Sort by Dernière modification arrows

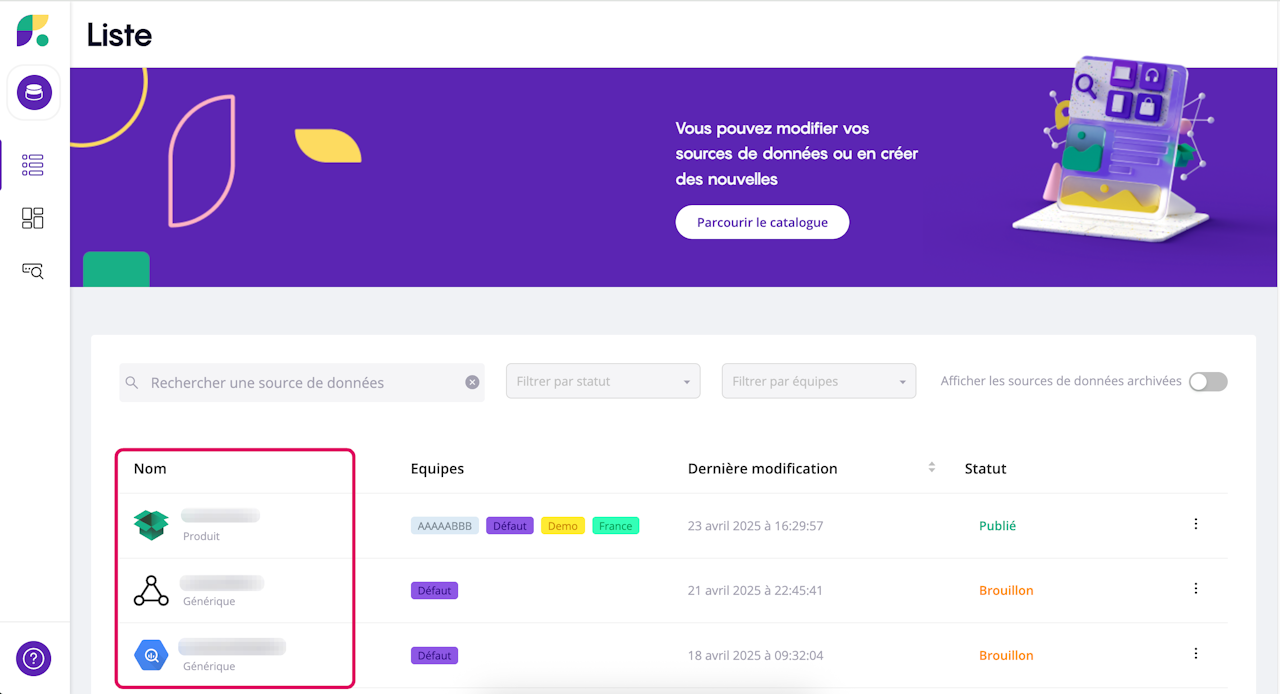[932, 467]
